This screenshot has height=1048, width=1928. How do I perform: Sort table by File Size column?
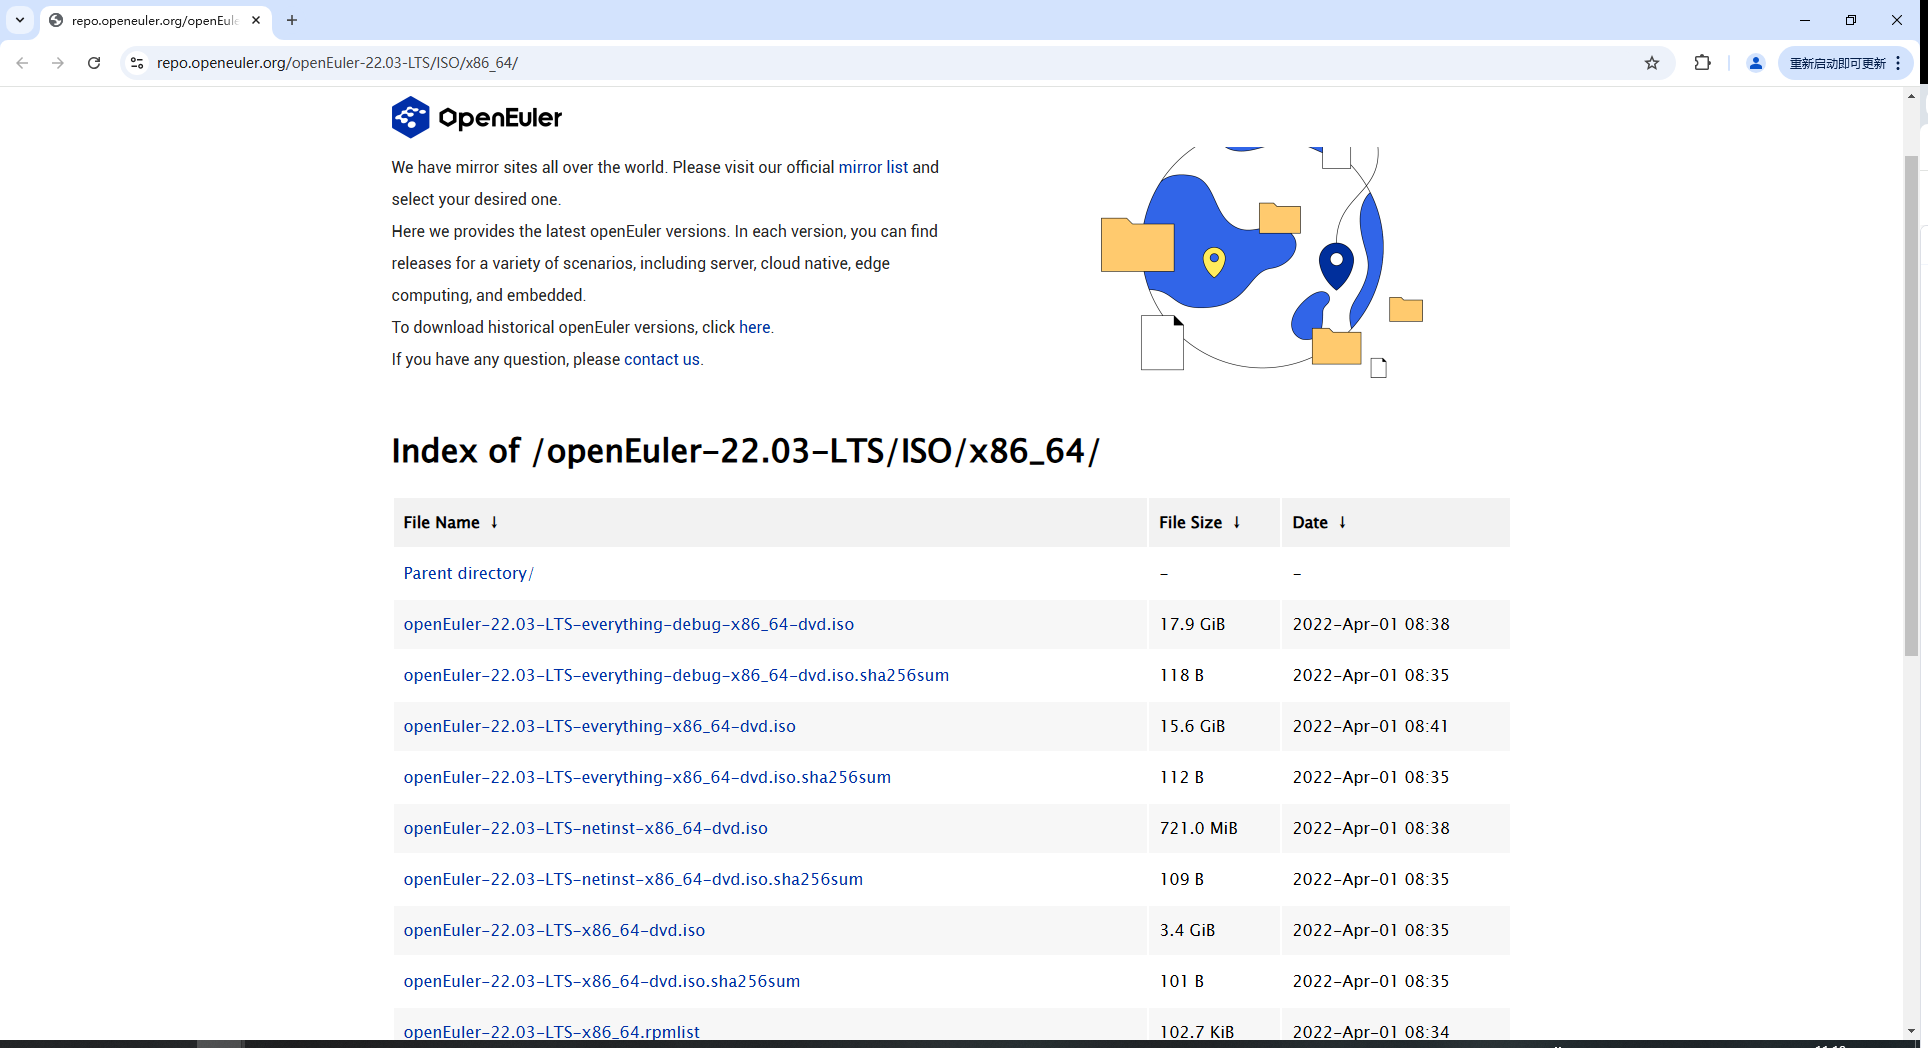(x=1199, y=522)
